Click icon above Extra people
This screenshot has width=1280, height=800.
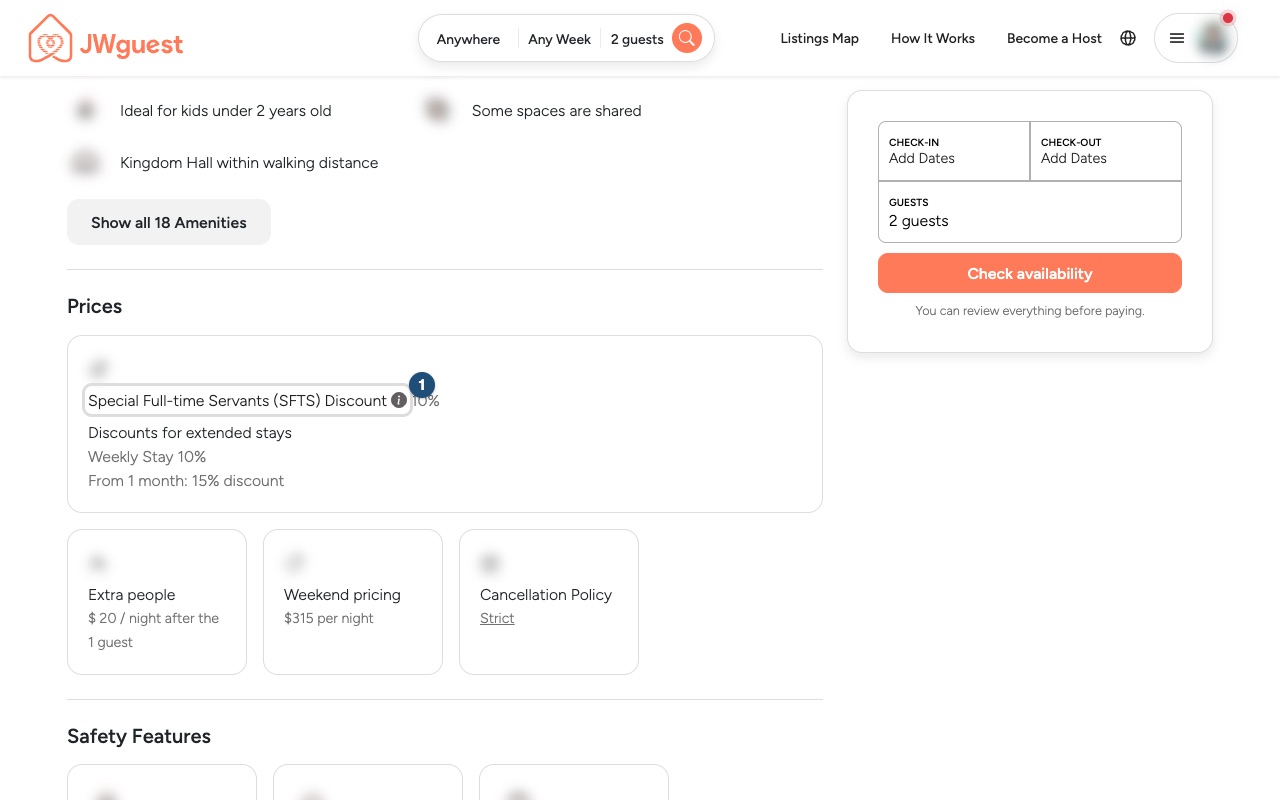click(x=98, y=563)
